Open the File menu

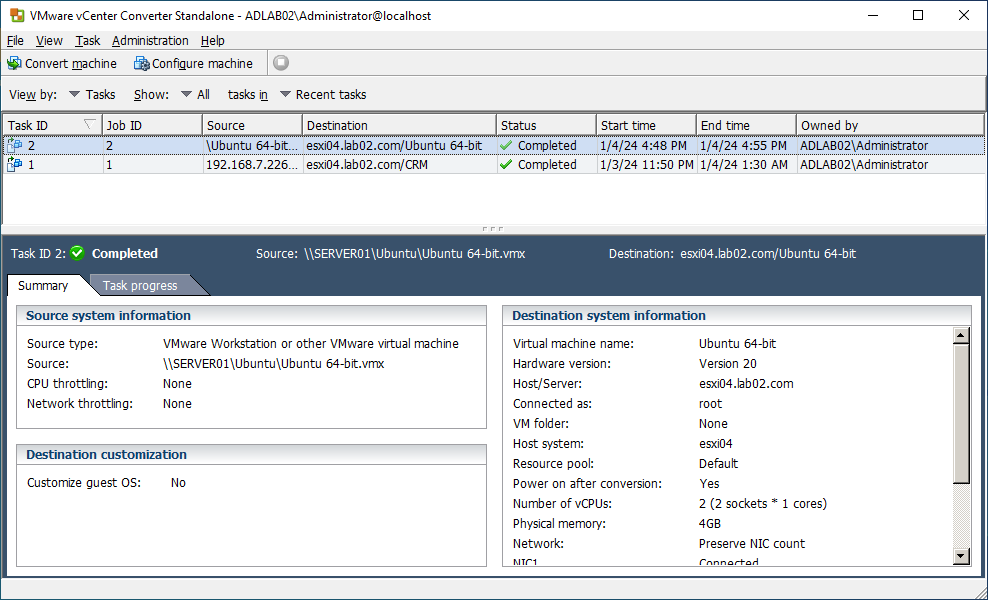click(x=15, y=40)
